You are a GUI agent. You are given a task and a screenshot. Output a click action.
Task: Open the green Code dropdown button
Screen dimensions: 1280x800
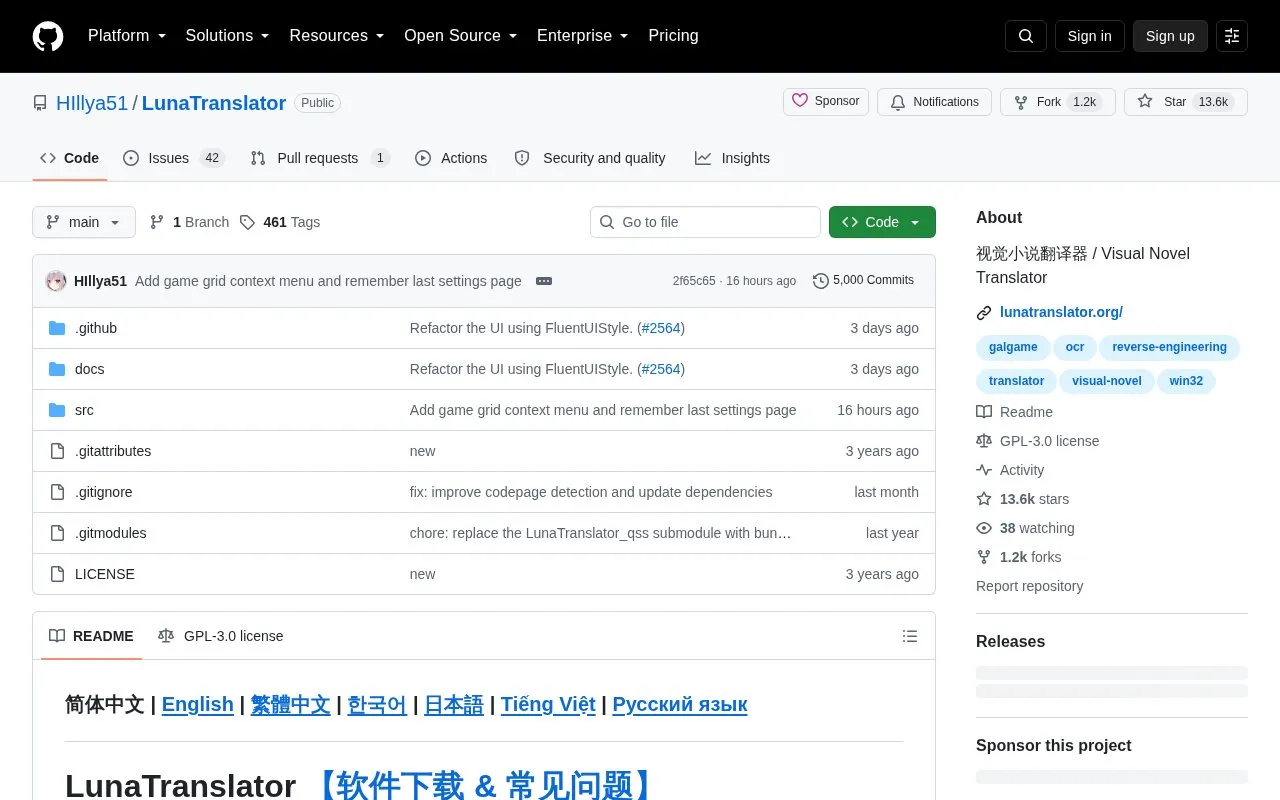tap(882, 222)
